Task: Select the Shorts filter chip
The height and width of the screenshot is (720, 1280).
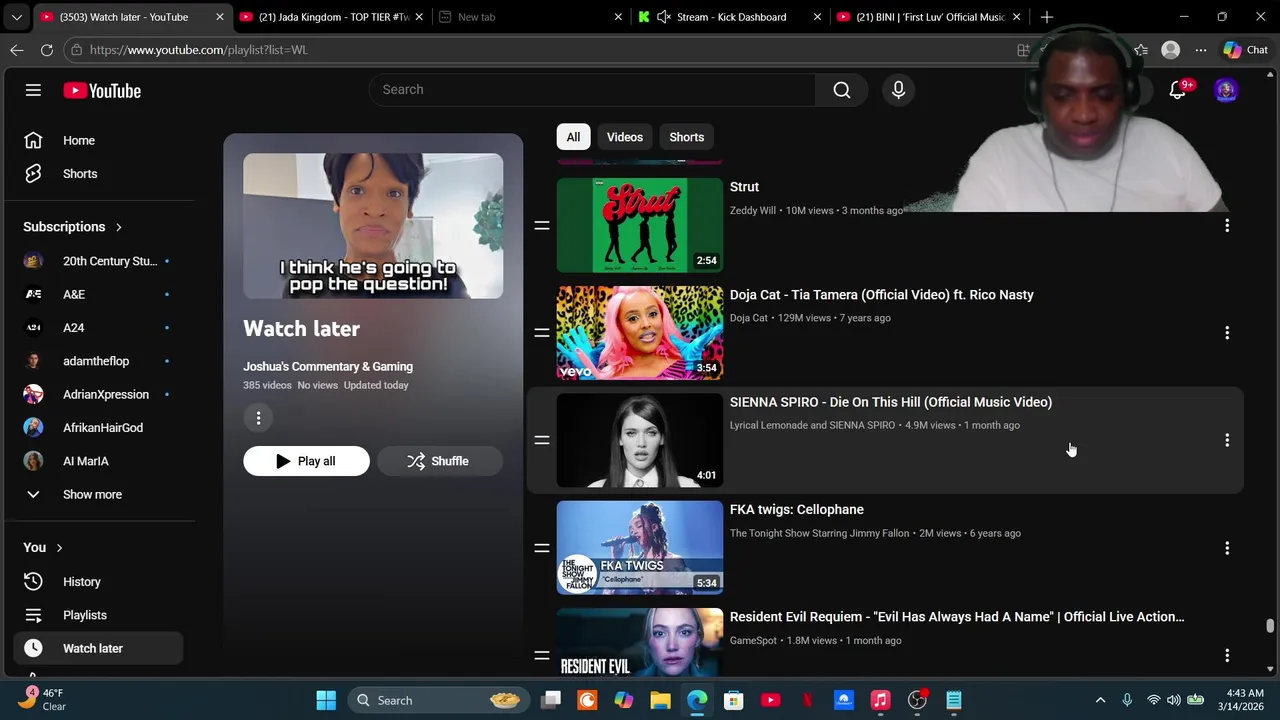Action: click(687, 137)
